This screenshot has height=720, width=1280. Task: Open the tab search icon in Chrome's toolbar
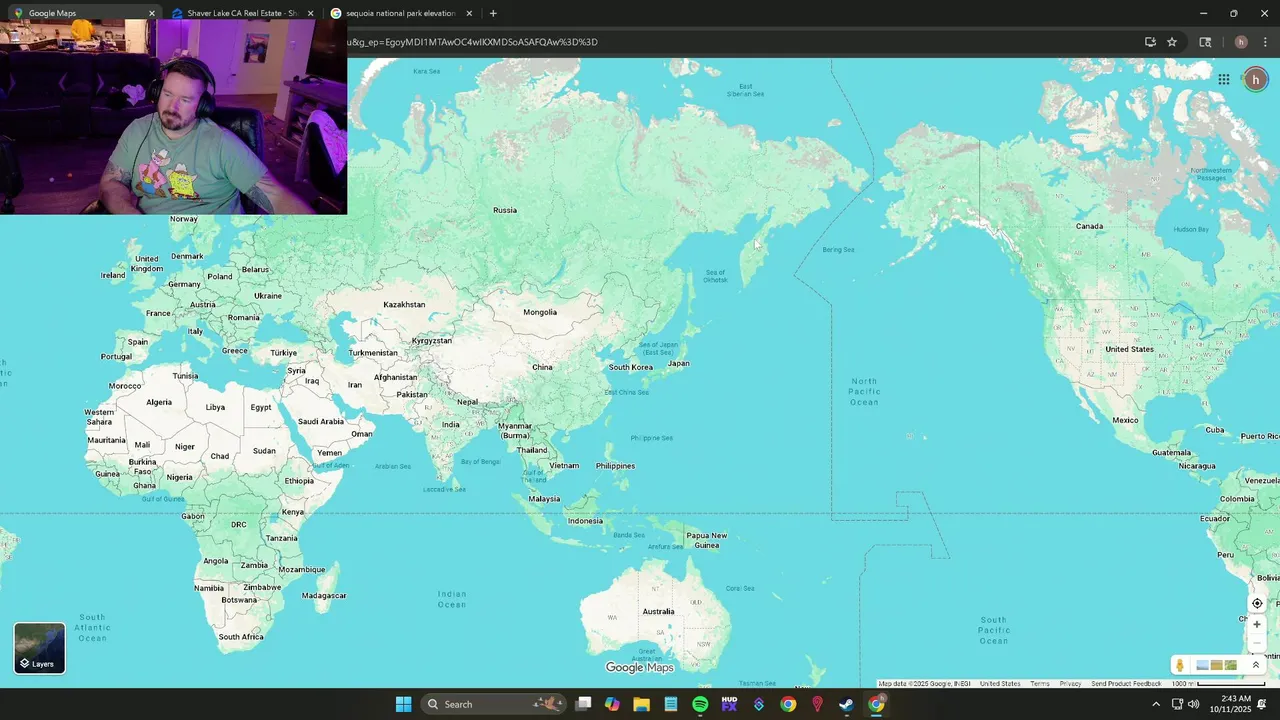pyautogui.click(x=1205, y=42)
